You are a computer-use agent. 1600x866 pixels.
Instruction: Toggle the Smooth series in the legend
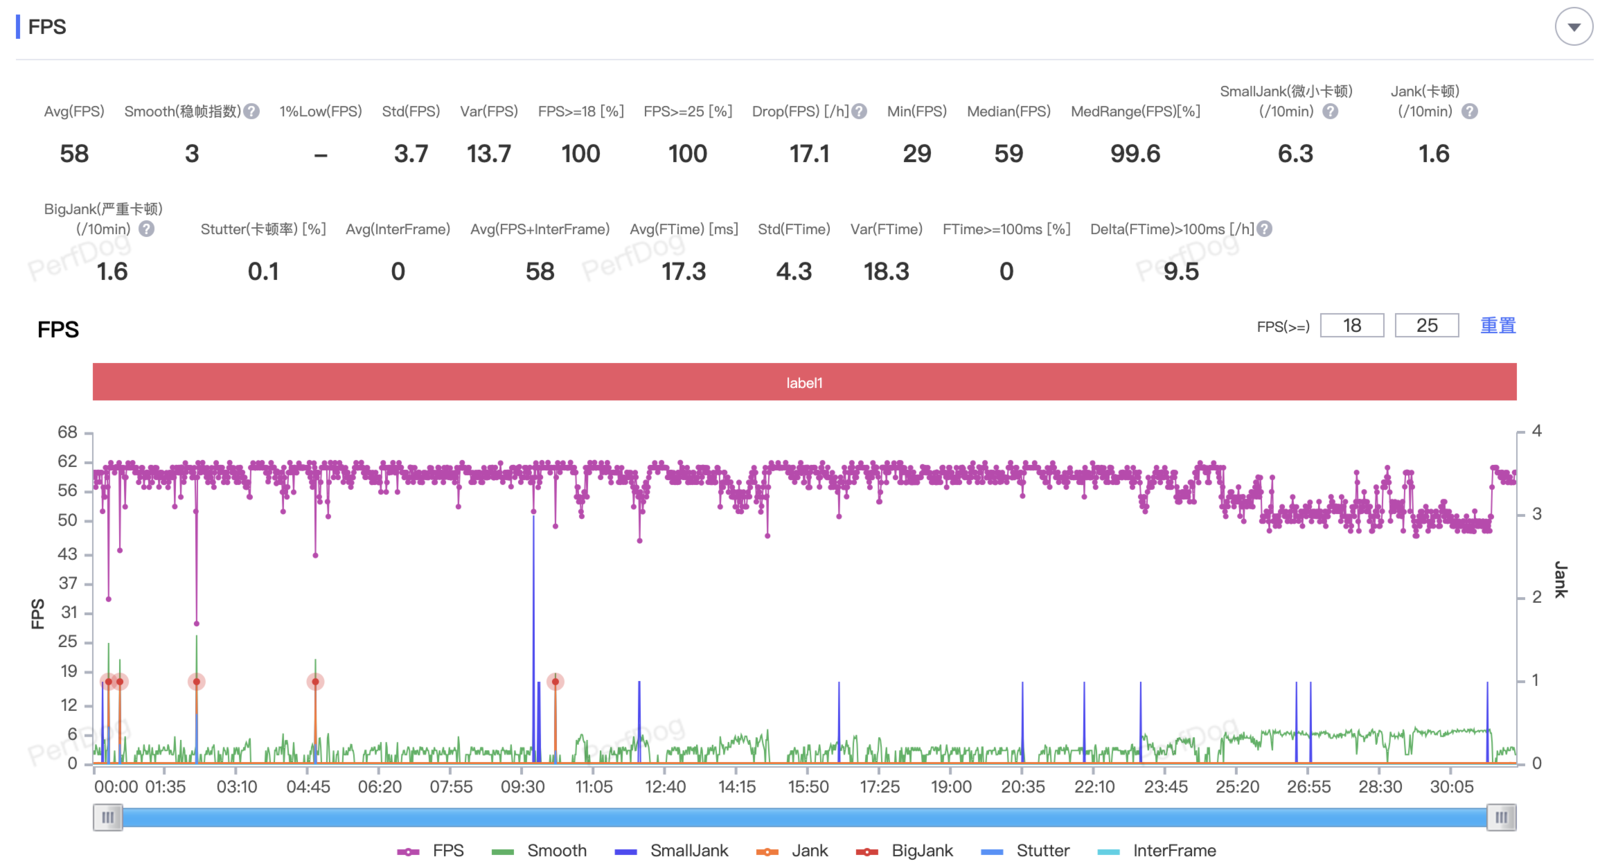point(539,851)
